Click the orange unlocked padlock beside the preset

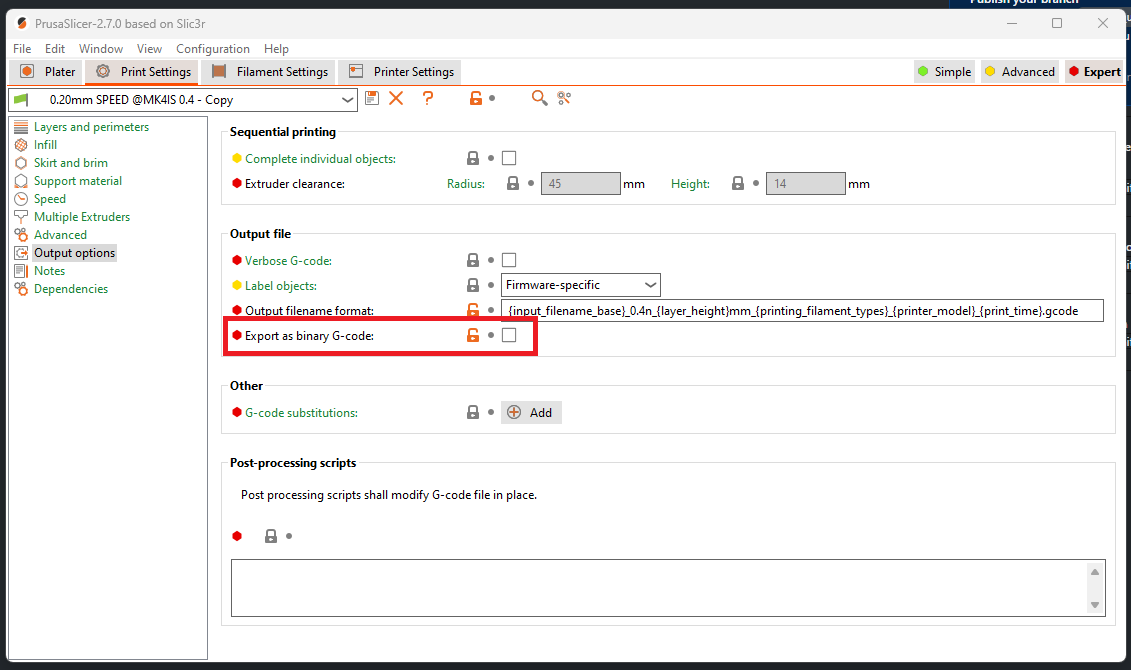475,98
